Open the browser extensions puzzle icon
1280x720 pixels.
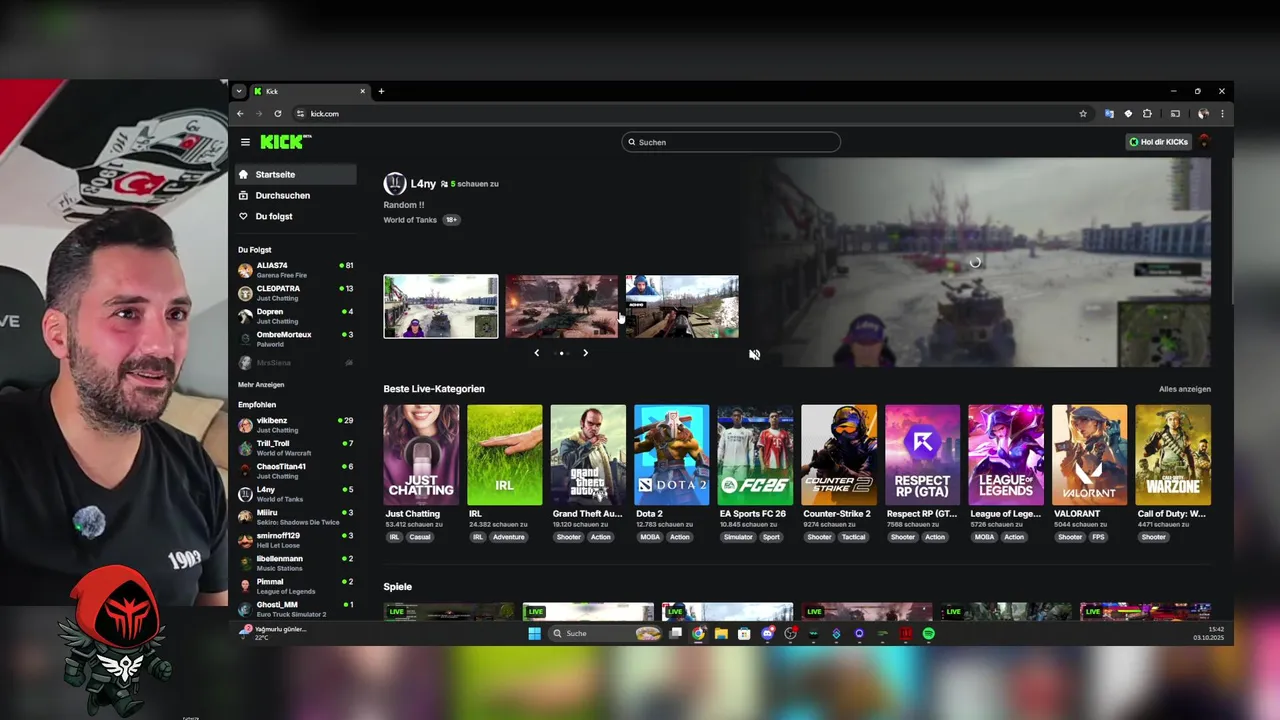1147,114
